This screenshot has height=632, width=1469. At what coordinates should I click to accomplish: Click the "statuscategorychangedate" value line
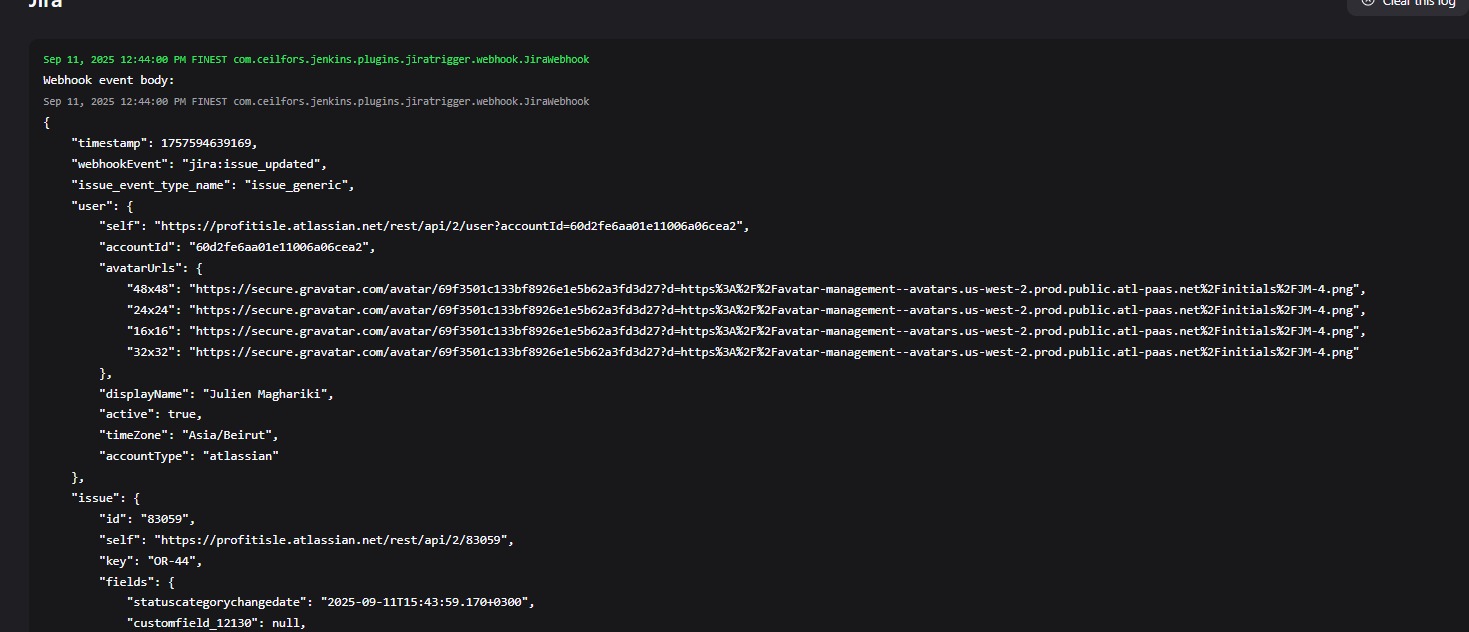pos(333,604)
